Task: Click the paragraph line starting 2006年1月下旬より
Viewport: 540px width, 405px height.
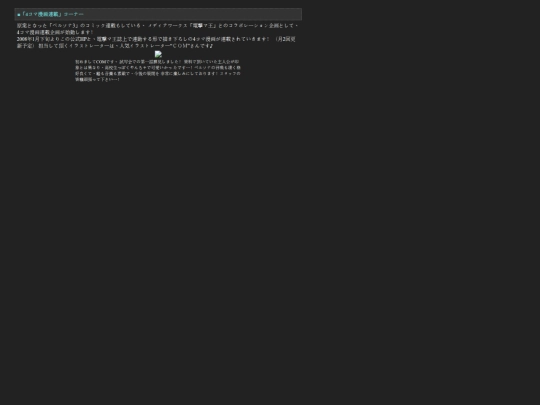Action: click(156, 39)
